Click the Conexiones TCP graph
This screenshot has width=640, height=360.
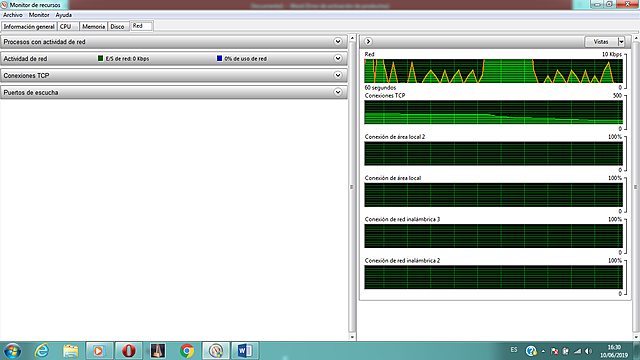493,112
